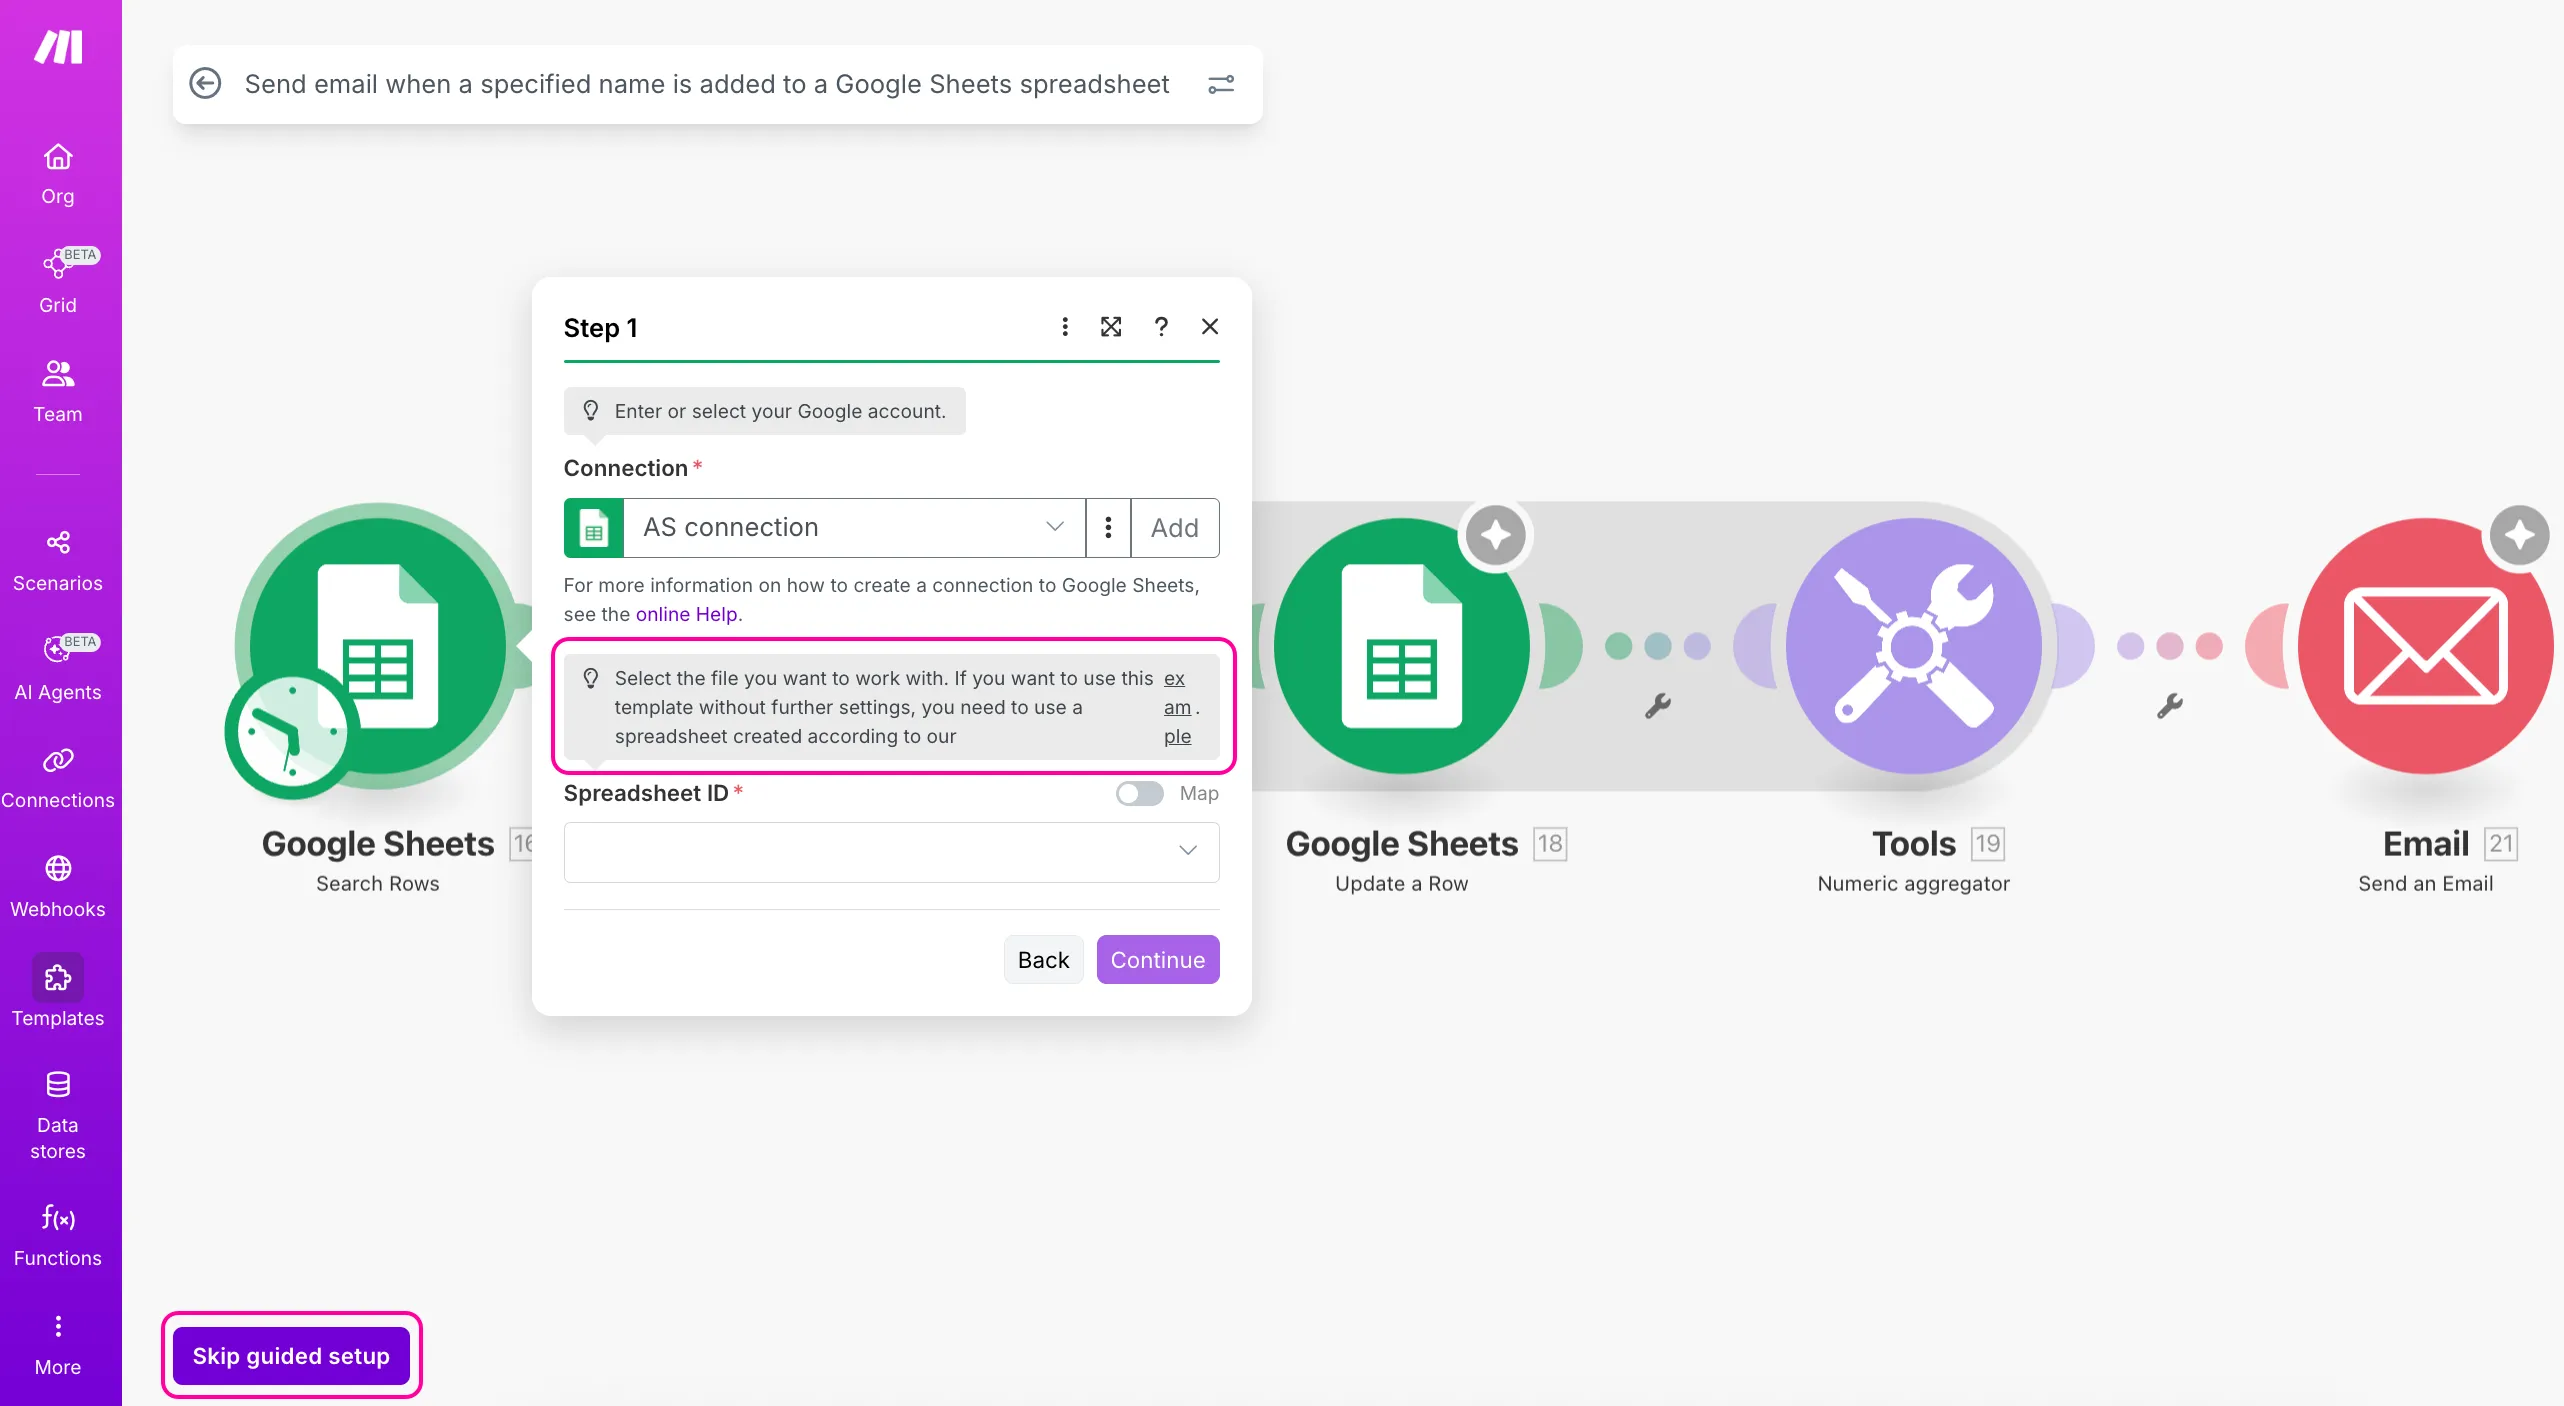
Task: Click wrench icon before Email module
Action: [2170, 706]
